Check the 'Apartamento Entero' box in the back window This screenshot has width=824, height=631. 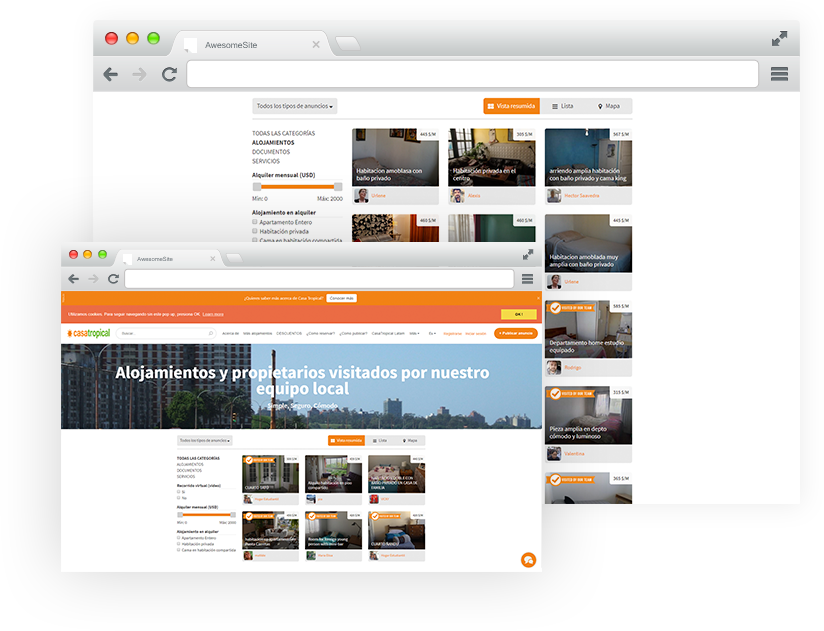[255, 222]
